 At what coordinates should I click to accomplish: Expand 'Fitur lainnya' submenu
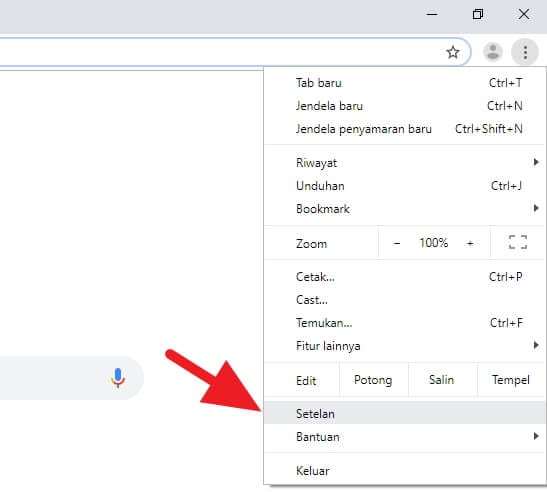405,346
